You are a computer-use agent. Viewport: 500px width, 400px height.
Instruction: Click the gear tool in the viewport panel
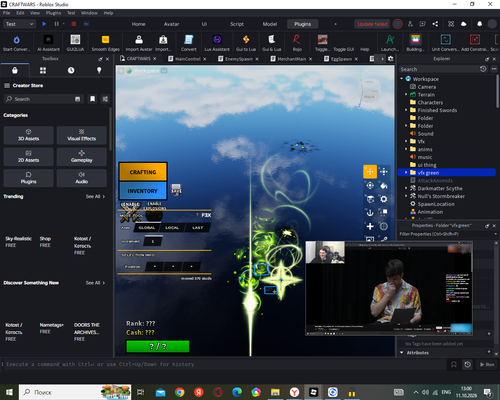(x=384, y=199)
